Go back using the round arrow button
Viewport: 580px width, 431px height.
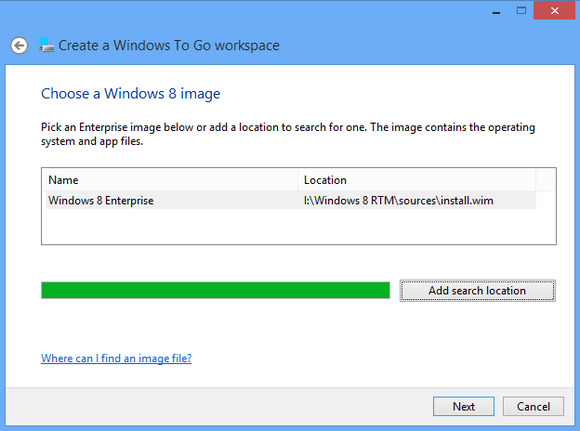click(19, 46)
